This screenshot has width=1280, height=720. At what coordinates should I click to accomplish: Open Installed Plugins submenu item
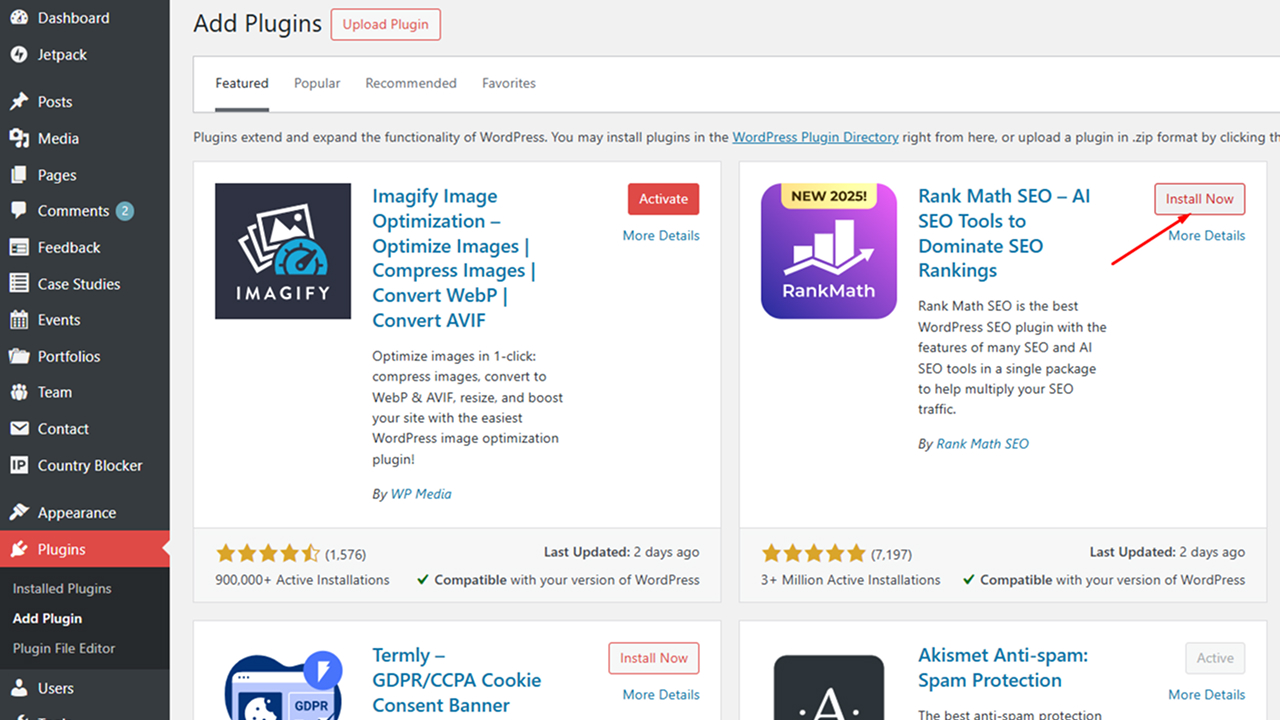point(62,589)
